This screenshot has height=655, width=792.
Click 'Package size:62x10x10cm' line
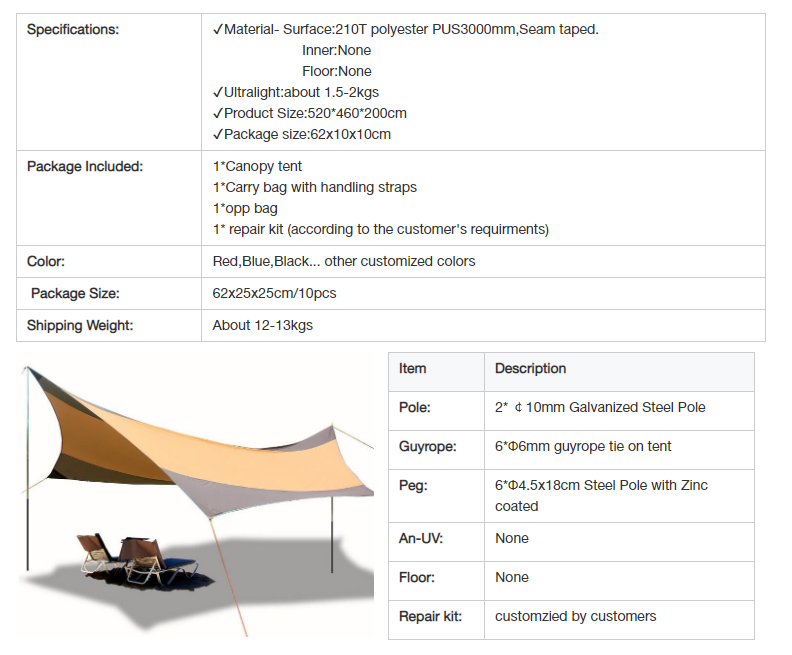click(x=302, y=134)
